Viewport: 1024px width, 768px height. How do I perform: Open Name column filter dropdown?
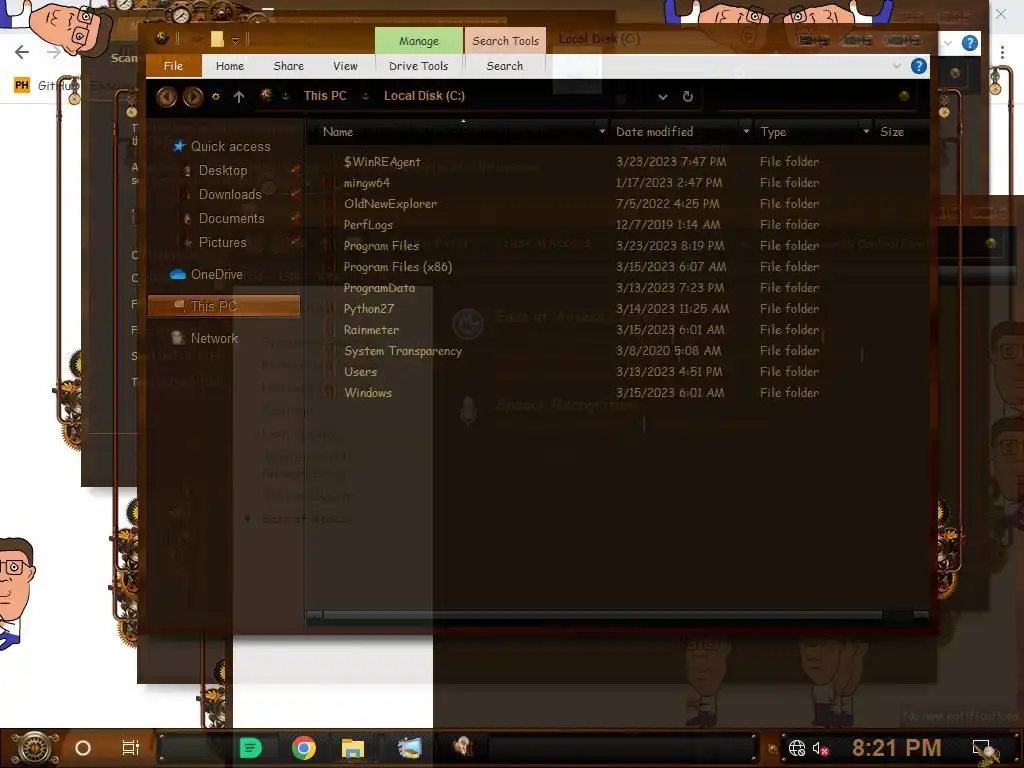[x=602, y=132]
